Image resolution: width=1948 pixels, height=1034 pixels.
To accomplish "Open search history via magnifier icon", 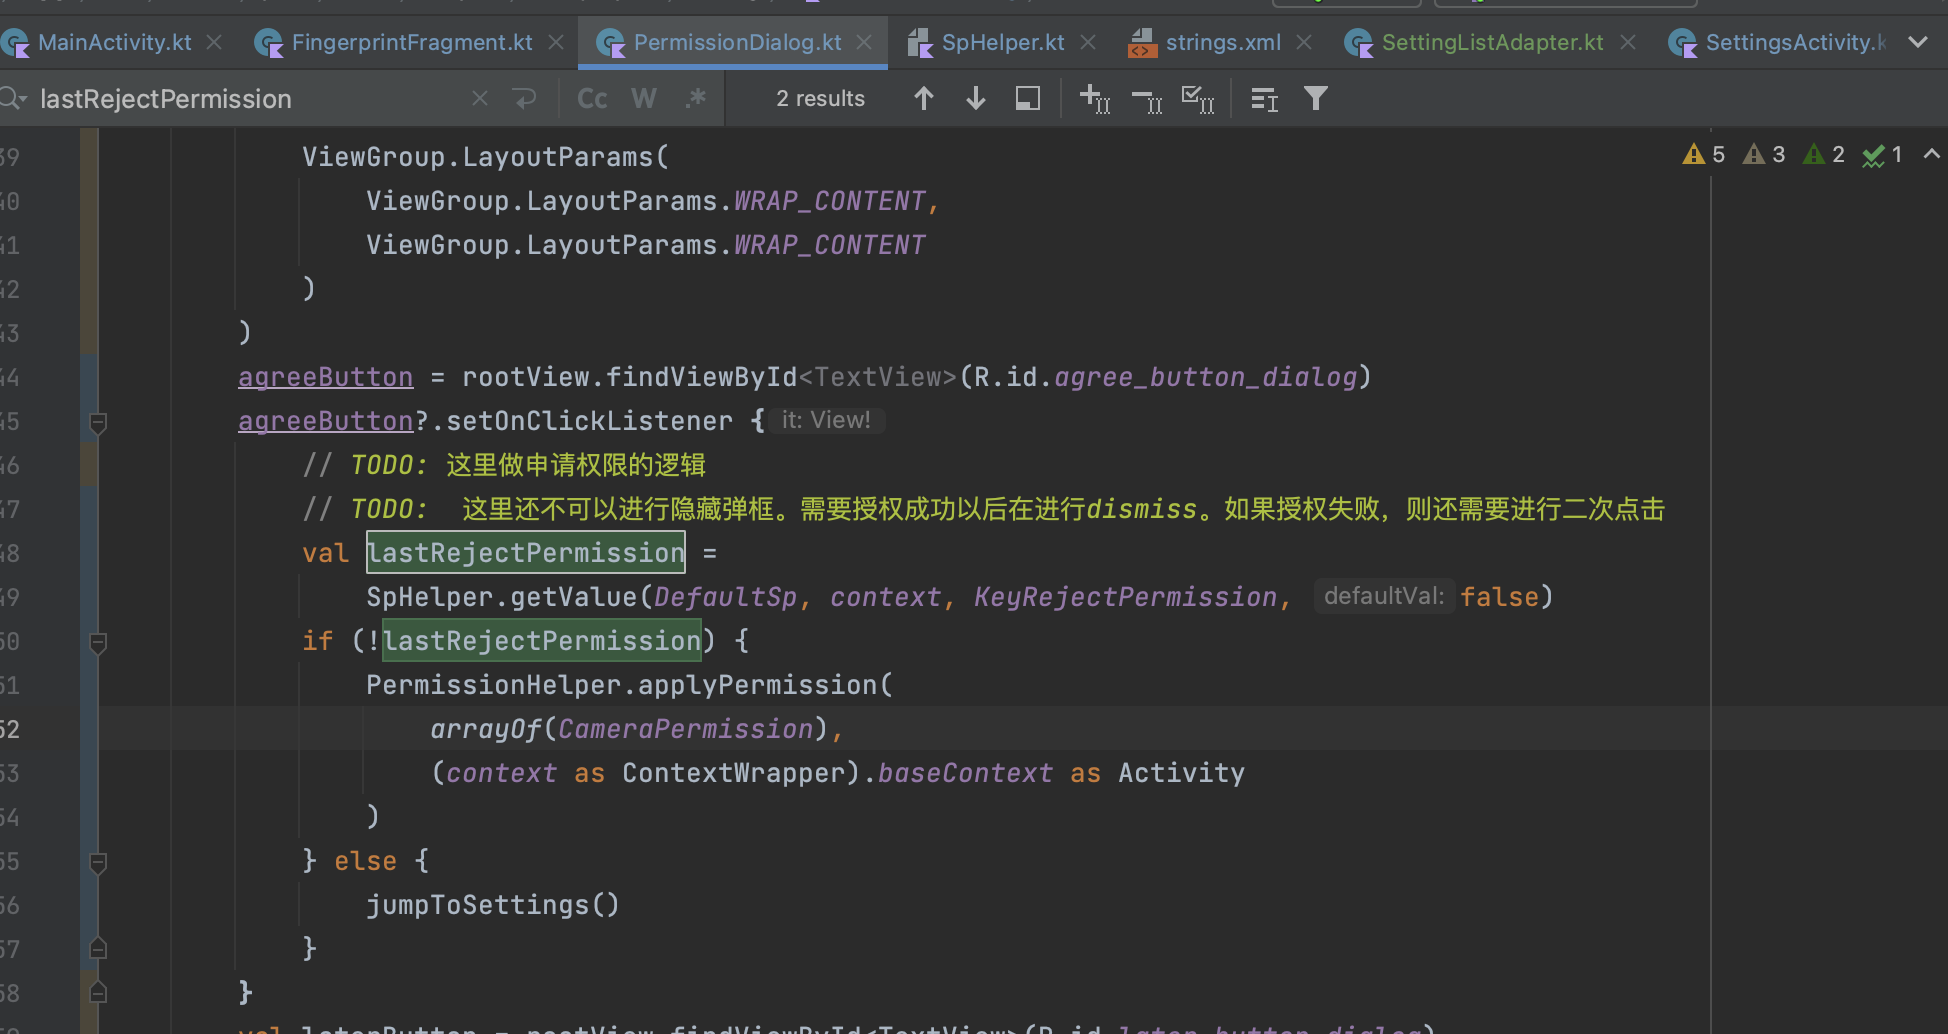I will tap(13, 98).
